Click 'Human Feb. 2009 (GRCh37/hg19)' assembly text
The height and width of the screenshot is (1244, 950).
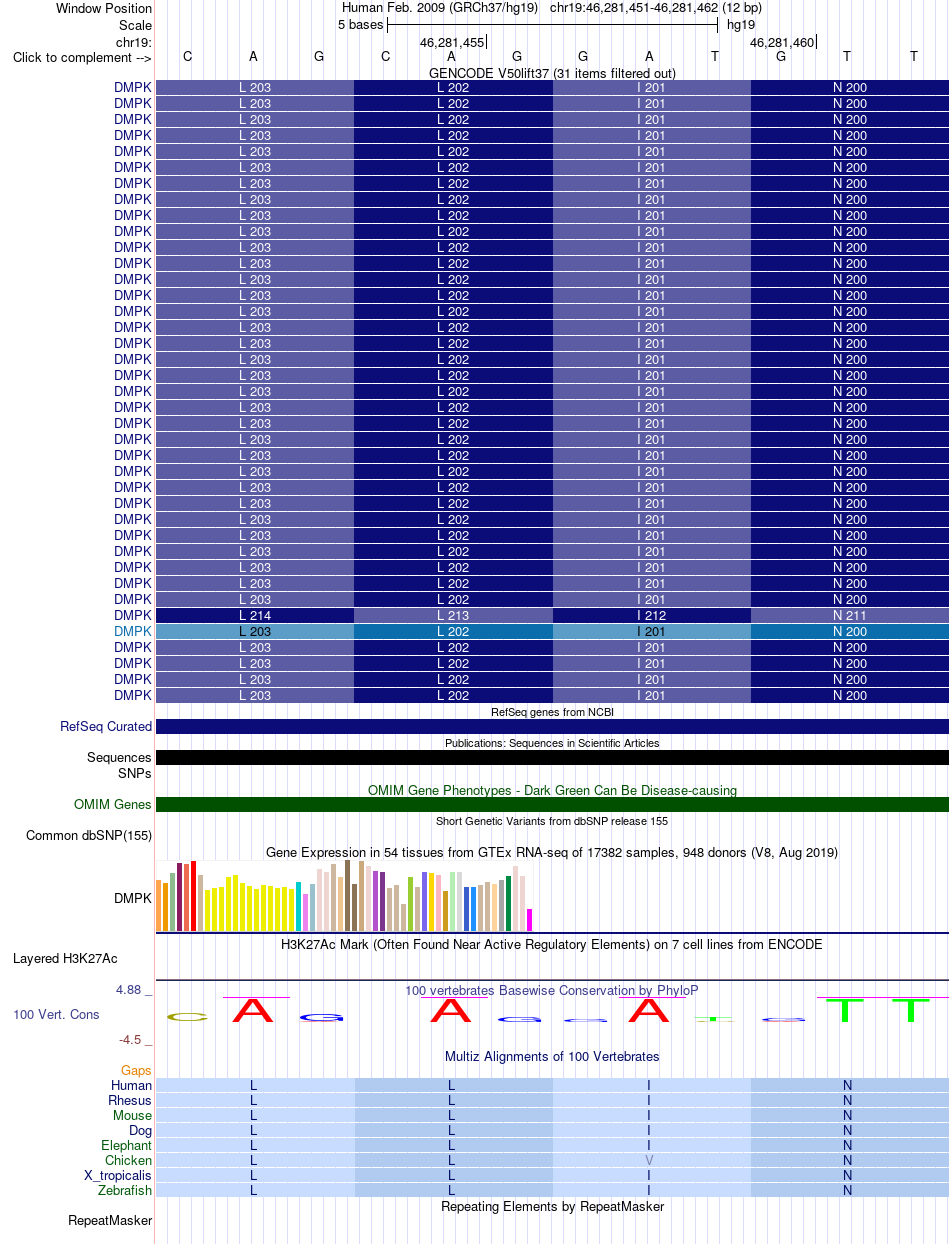point(440,7)
